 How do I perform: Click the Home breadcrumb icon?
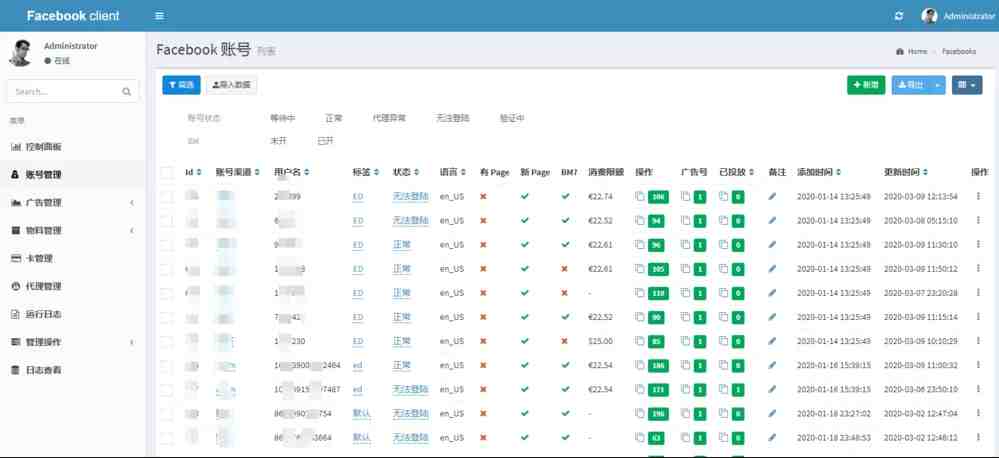pyautogui.click(x=900, y=51)
